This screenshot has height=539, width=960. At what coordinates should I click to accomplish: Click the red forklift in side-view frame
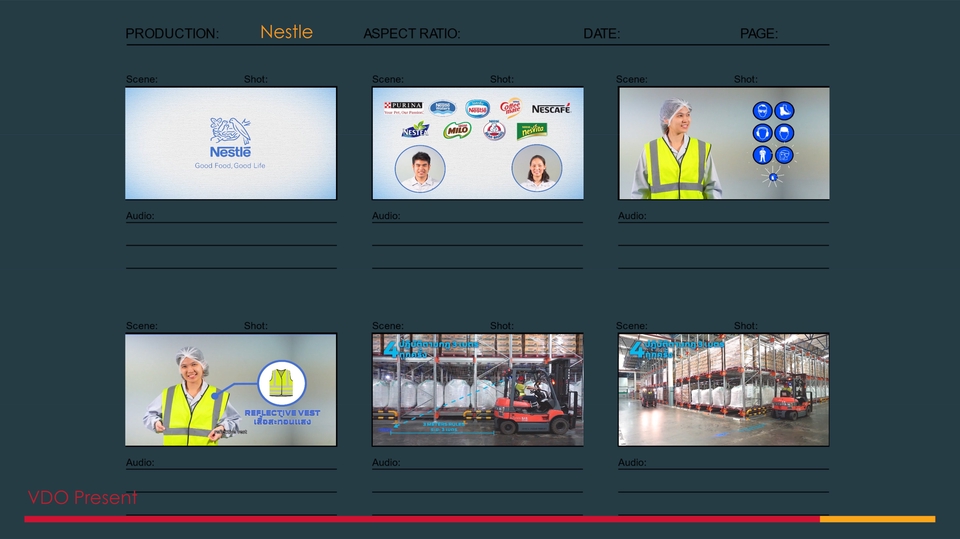[x=534, y=398]
